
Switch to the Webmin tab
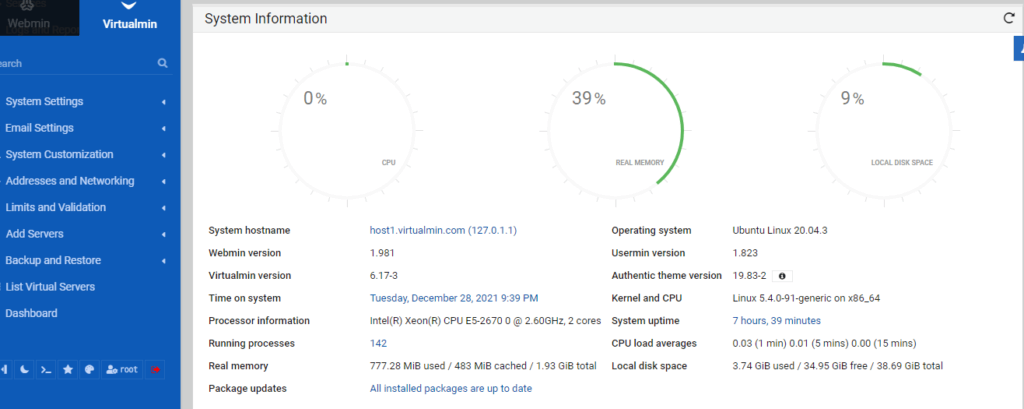click(x=29, y=24)
